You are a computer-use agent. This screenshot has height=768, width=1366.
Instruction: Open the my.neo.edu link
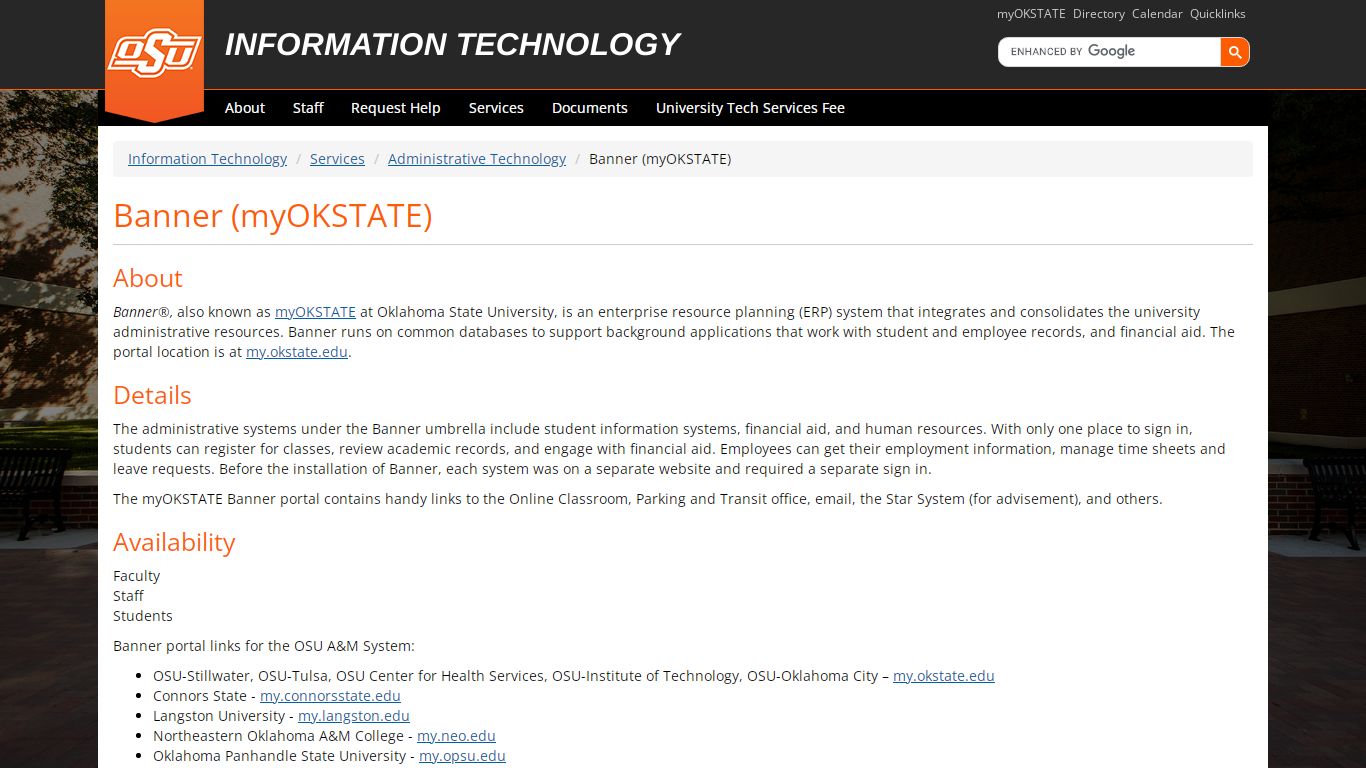[x=456, y=736]
